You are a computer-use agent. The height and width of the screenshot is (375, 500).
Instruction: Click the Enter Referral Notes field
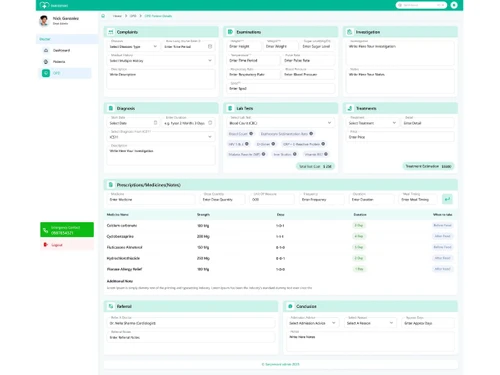coord(191,336)
